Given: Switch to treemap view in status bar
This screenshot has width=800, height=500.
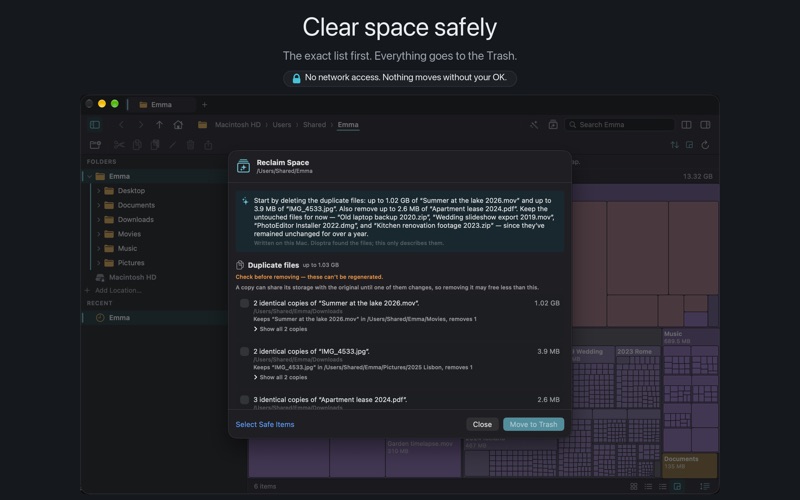Looking at the screenshot, I should click(677, 486).
